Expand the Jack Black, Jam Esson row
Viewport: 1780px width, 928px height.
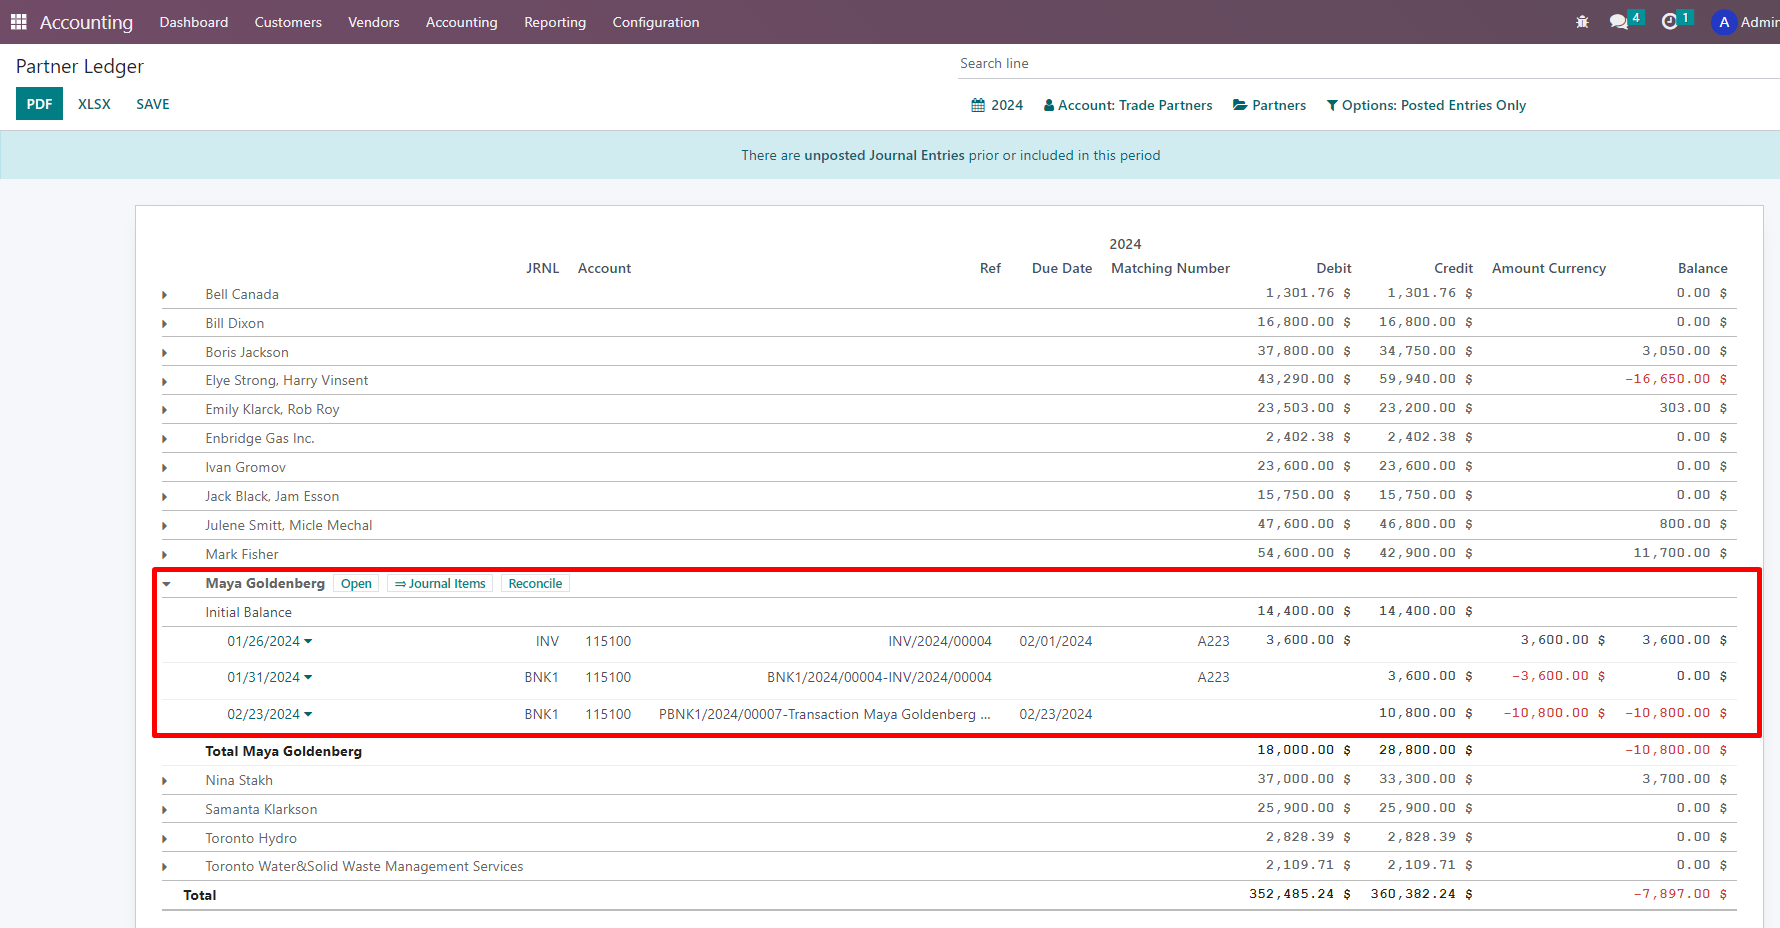[x=164, y=497]
